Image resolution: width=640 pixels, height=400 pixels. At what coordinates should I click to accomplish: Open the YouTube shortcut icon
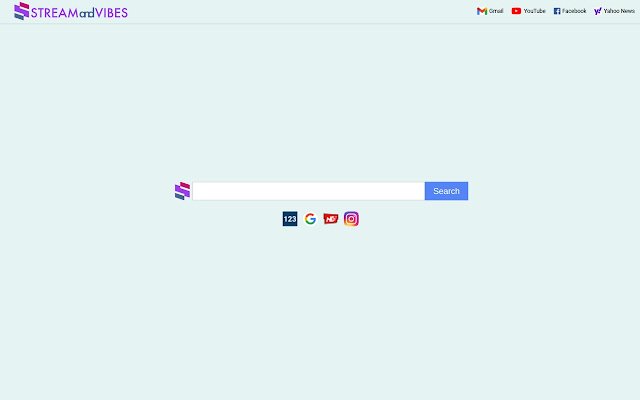click(x=516, y=11)
